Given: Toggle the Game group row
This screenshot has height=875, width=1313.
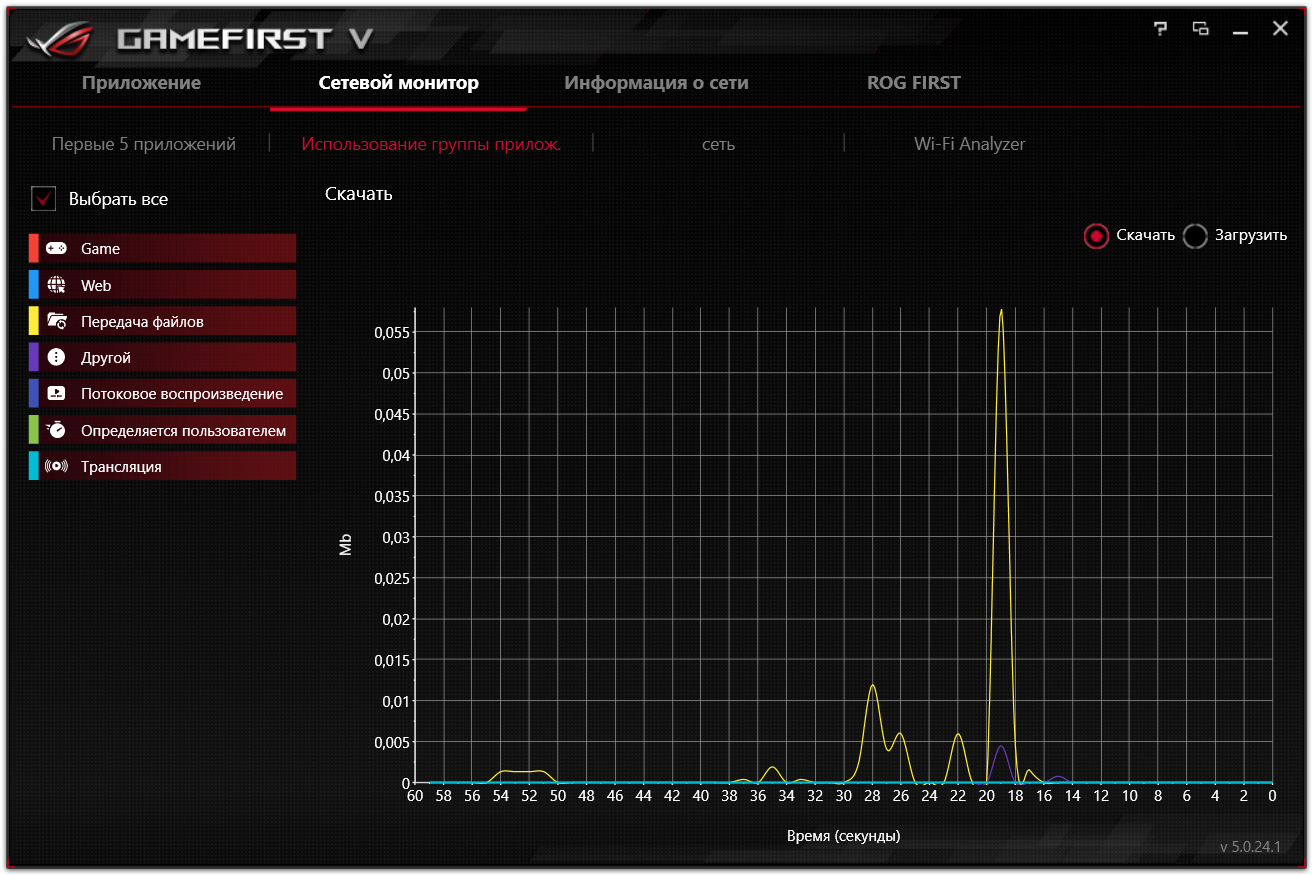Looking at the screenshot, I should [162, 248].
